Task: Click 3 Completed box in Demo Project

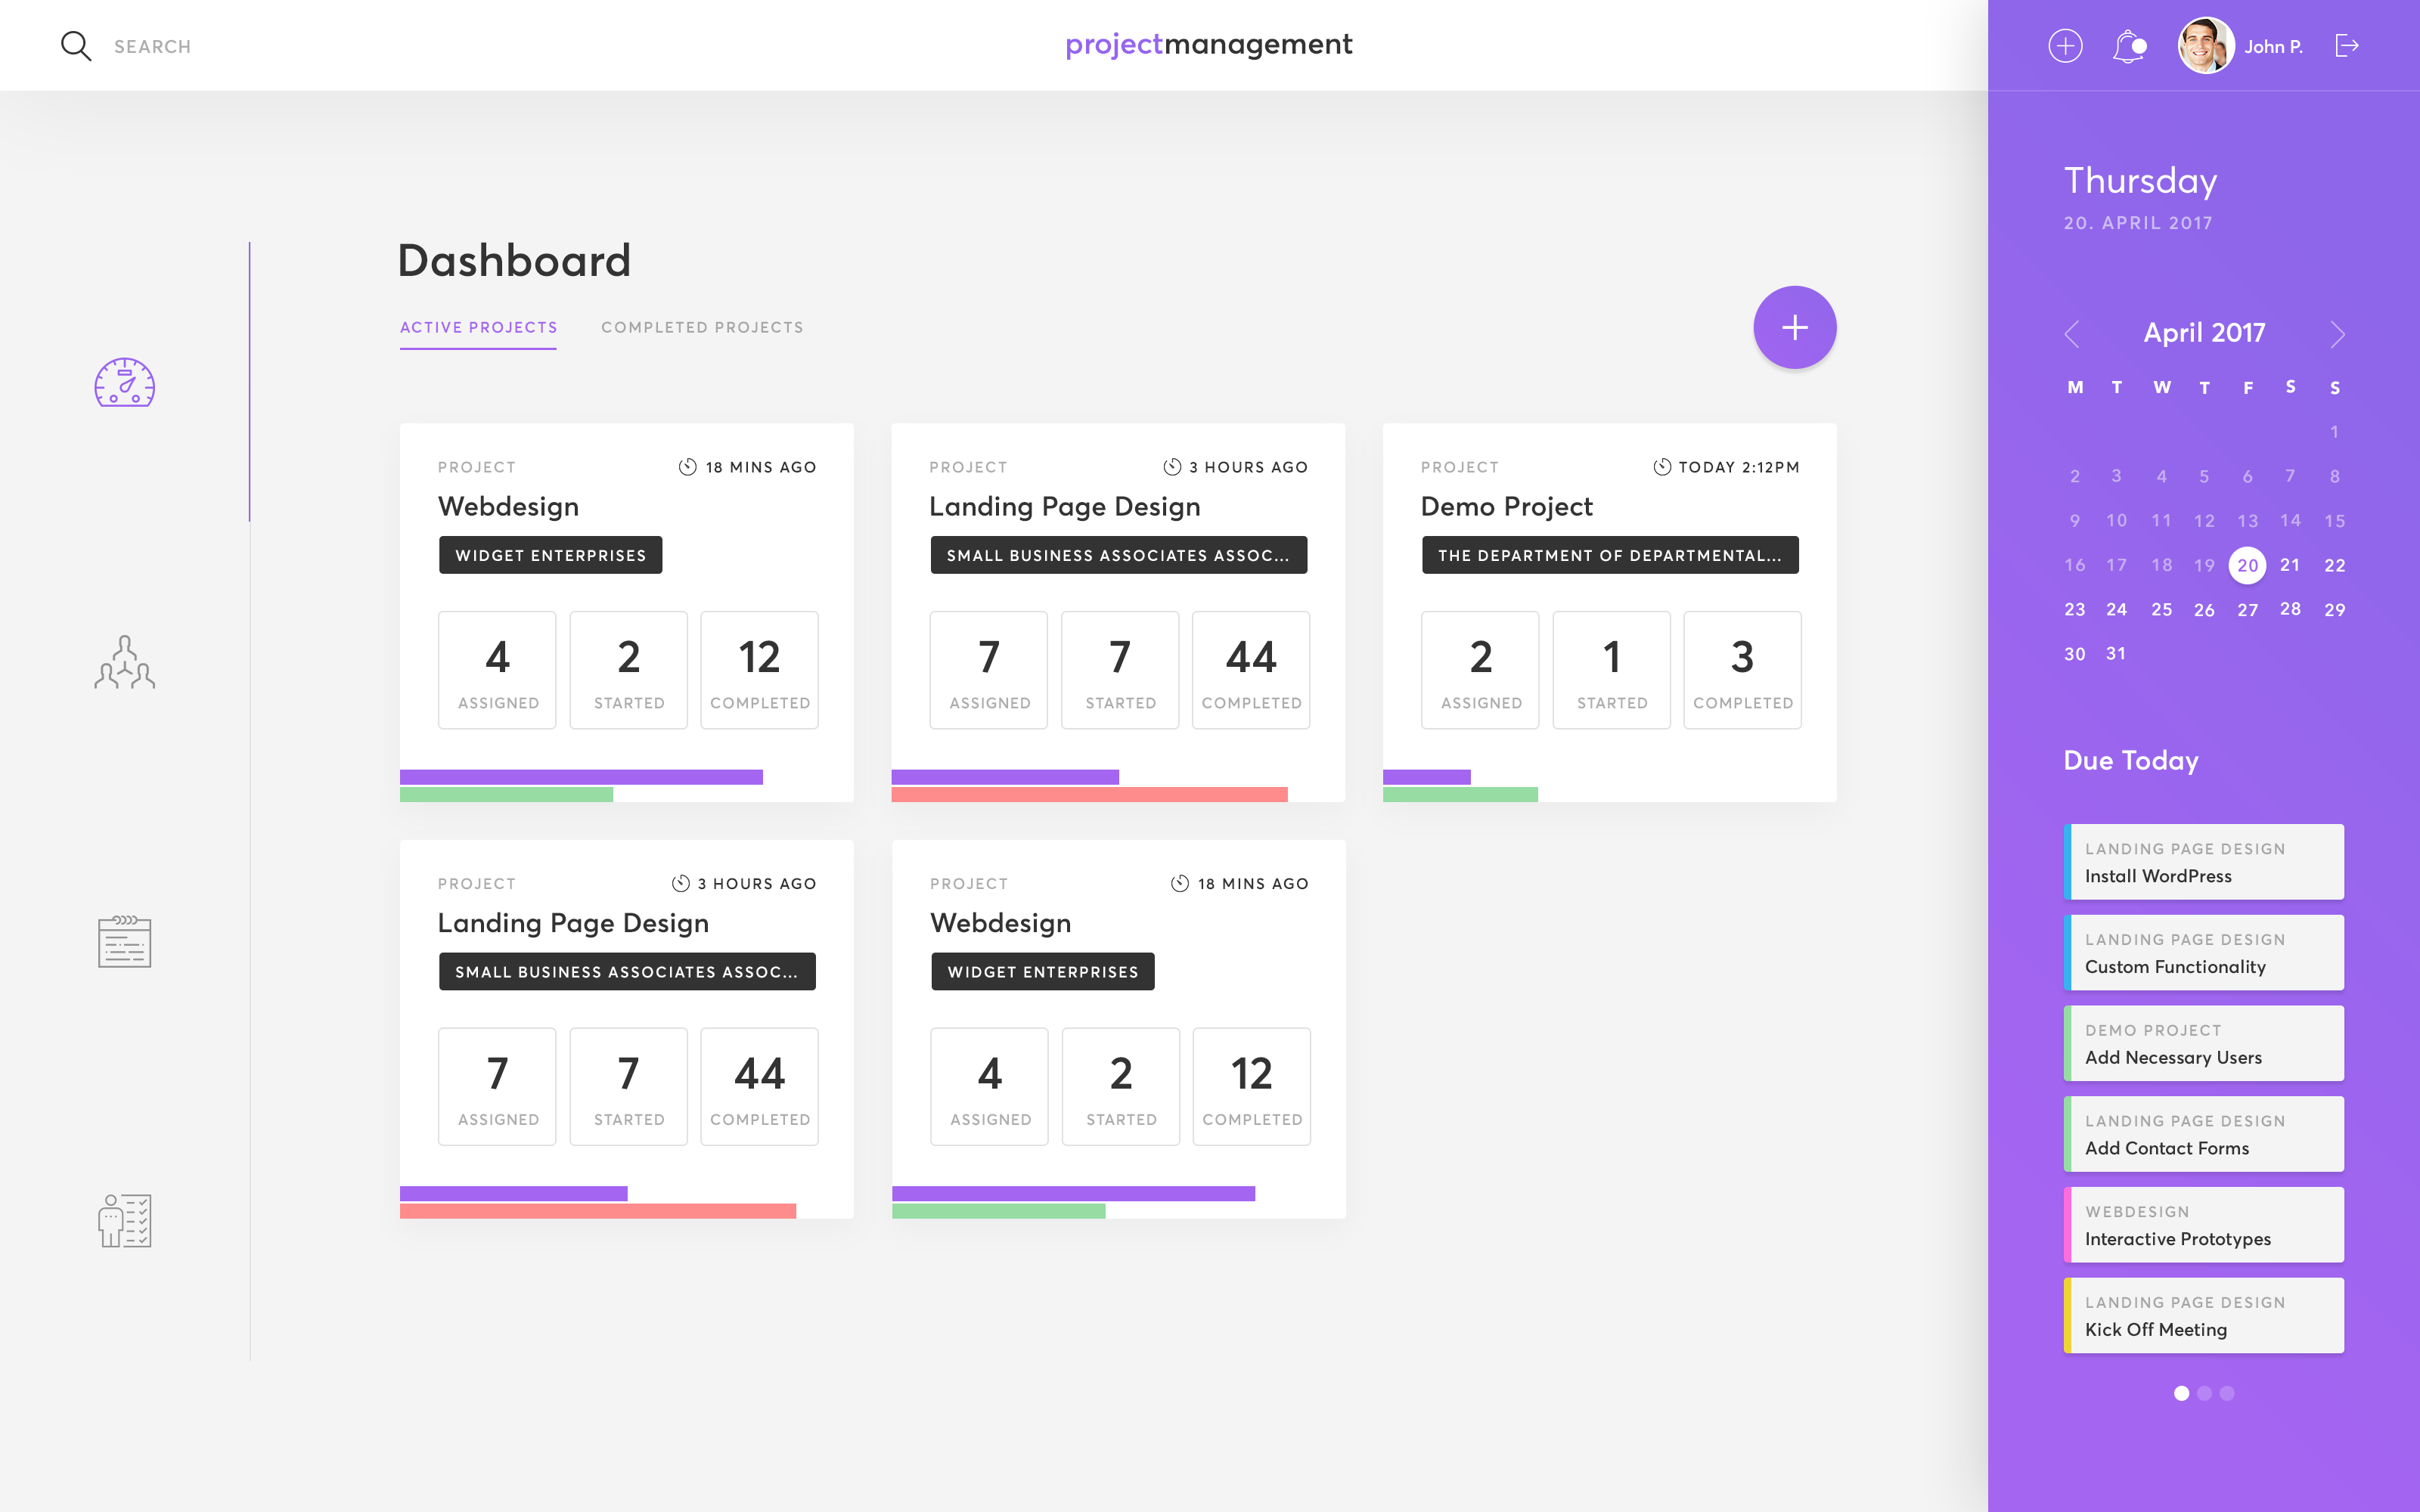Action: (x=1742, y=670)
